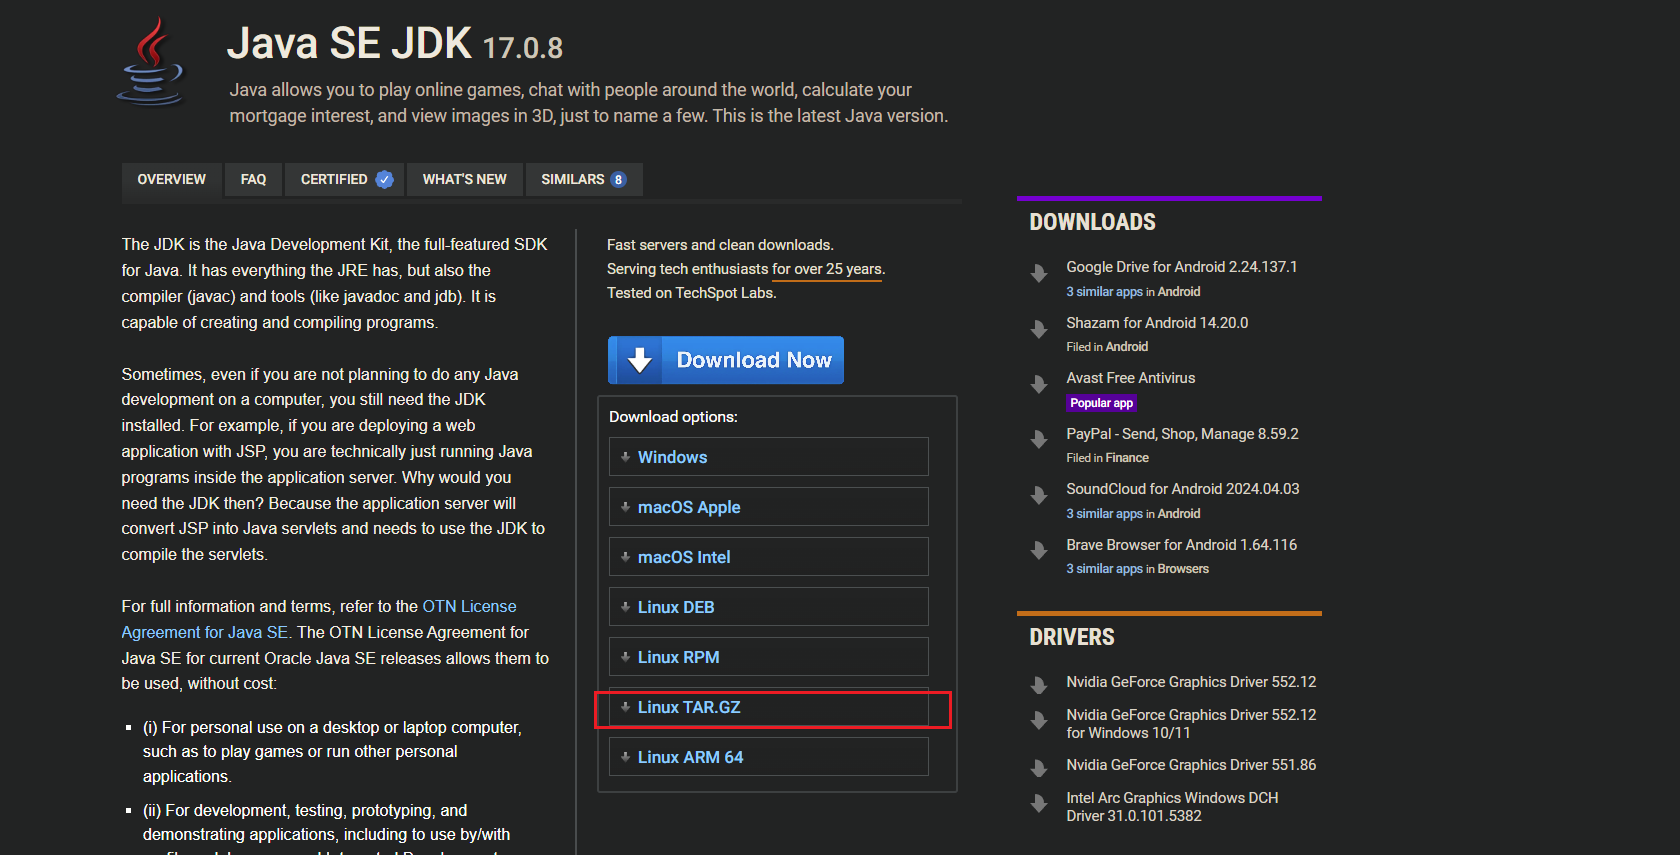Viewport: 1680px width, 855px height.
Task: Choose the Windows download option
Action: click(x=768, y=457)
